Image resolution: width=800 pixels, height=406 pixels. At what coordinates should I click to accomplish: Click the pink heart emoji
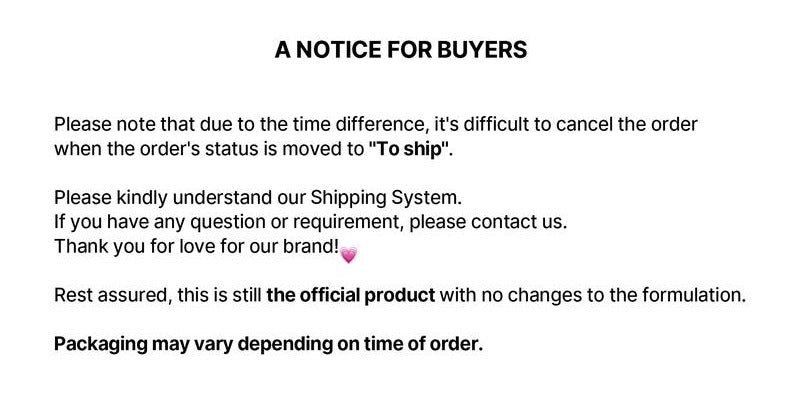[x=348, y=254]
